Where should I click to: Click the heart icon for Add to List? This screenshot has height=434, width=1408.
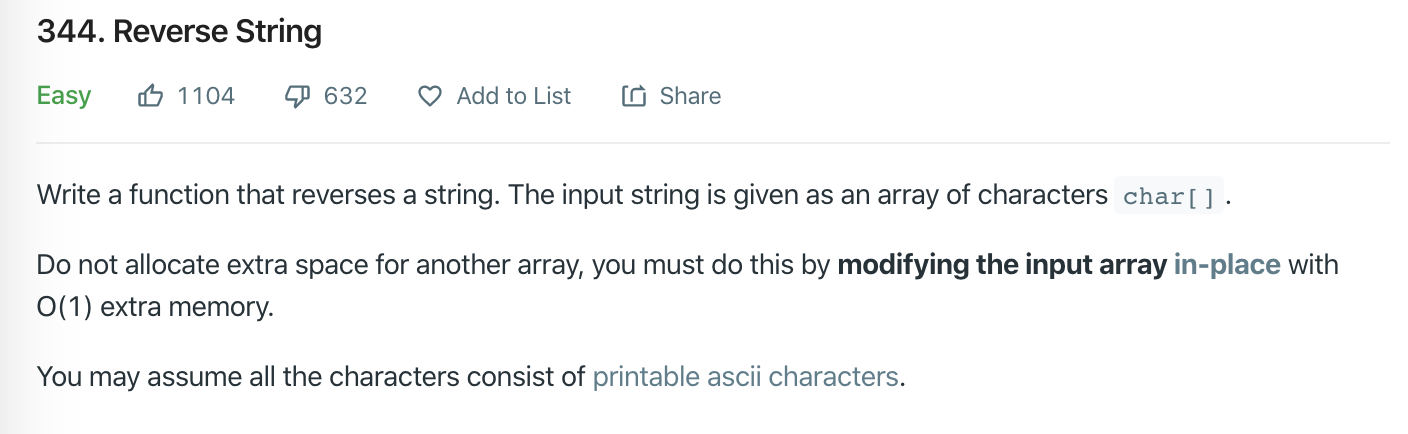429,96
